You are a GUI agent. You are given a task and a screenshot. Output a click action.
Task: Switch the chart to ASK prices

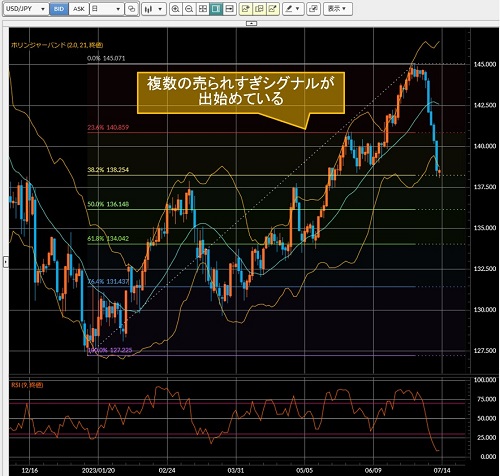tap(79, 9)
